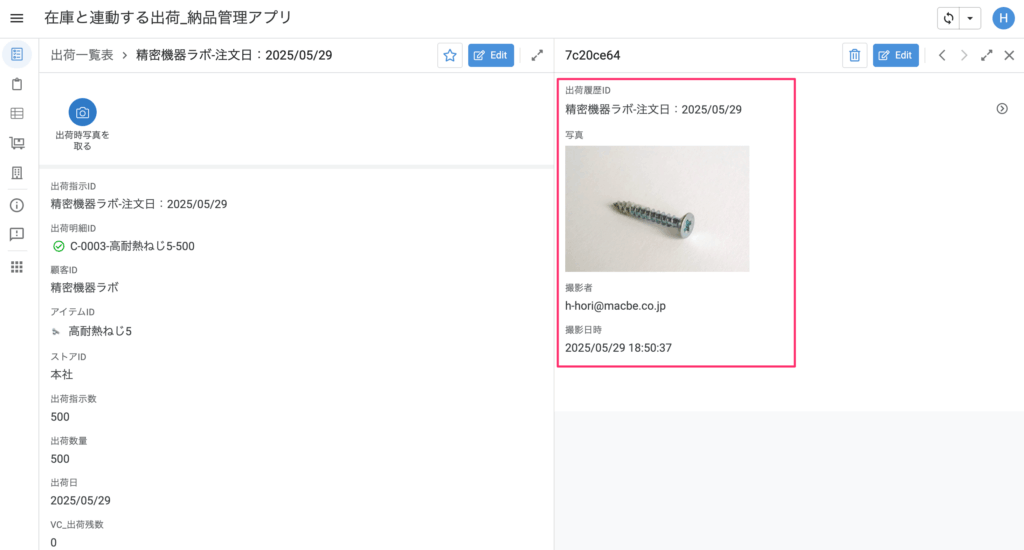The width and height of the screenshot is (1024, 550).
Task: Go to next record arrow
Action: tap(964, 56)
